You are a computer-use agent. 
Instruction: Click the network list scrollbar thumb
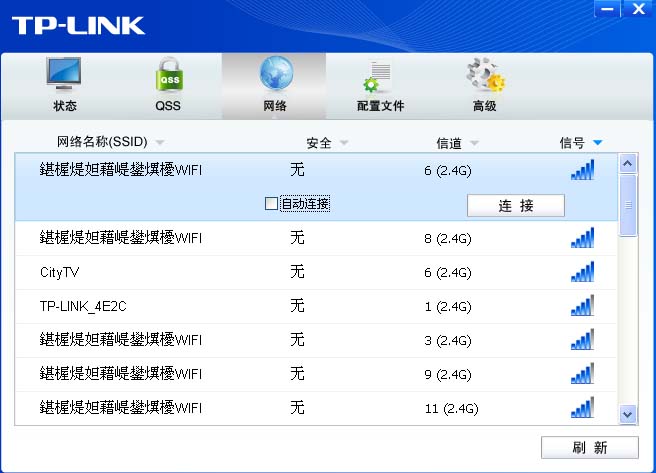coord(628,206)
